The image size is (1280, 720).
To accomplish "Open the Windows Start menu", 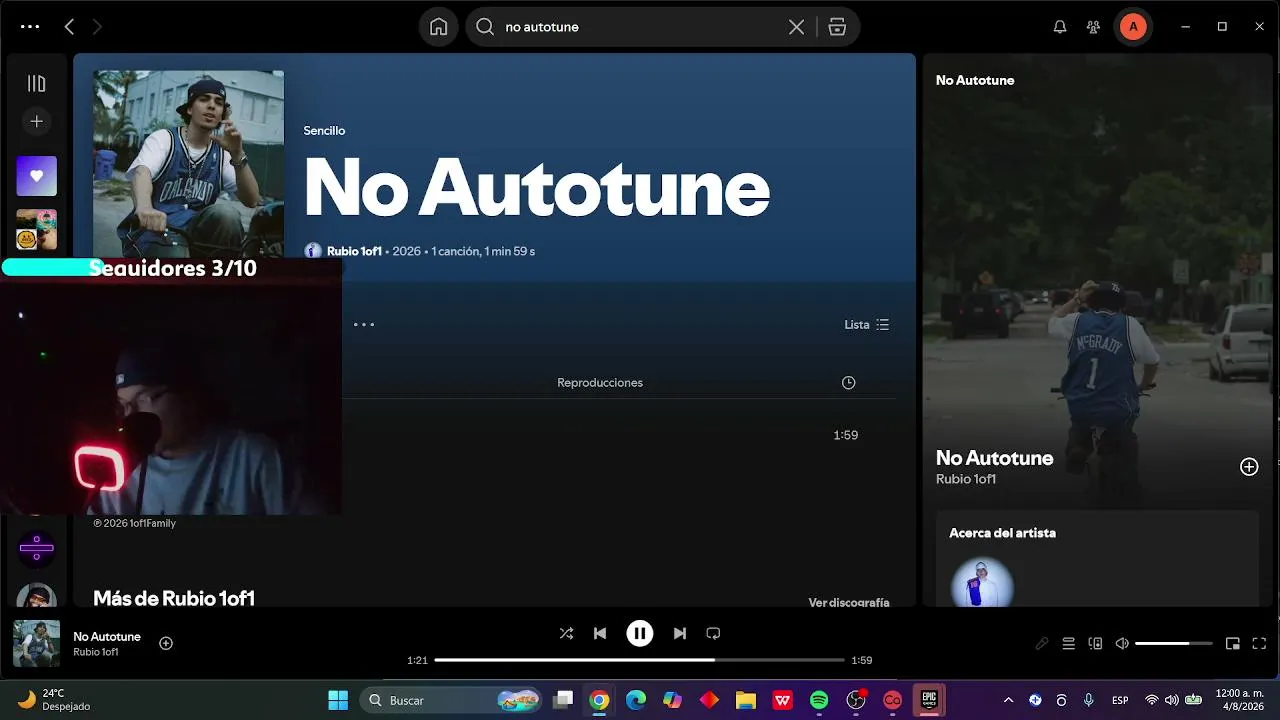I will click(338, 700).
